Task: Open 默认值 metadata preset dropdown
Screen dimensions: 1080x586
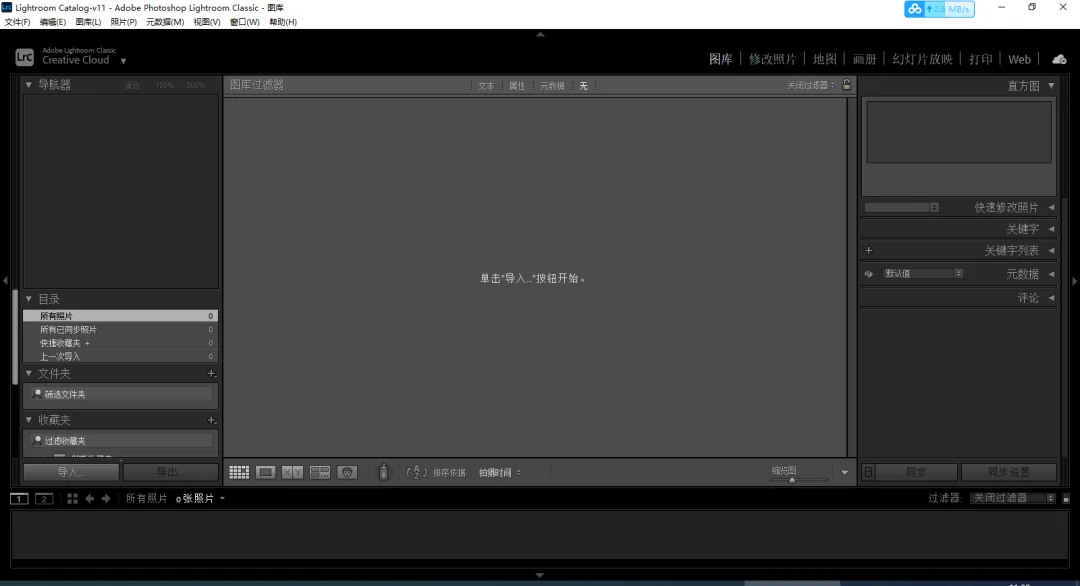Action: click(922, 274)
